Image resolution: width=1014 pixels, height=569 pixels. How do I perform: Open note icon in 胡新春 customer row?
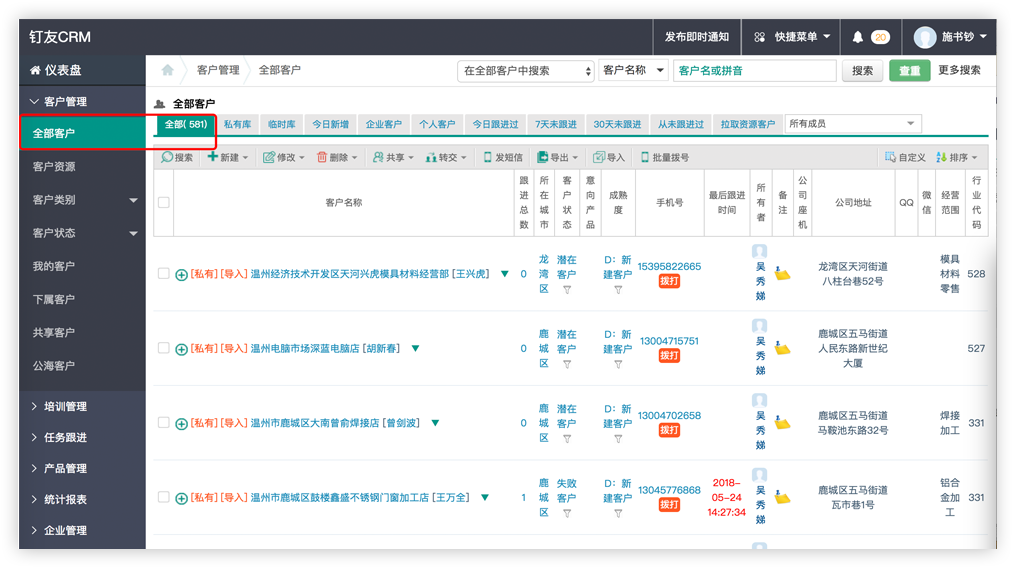782,348
